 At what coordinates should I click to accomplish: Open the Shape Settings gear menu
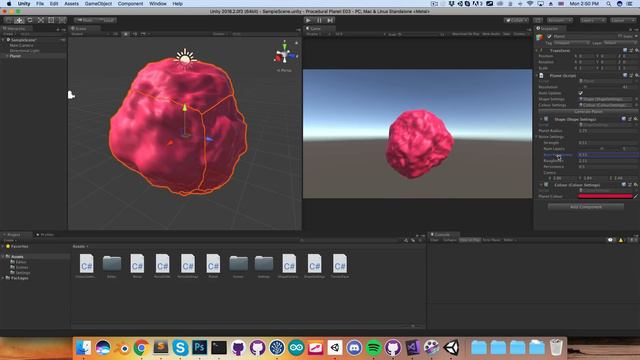[636, 119]
